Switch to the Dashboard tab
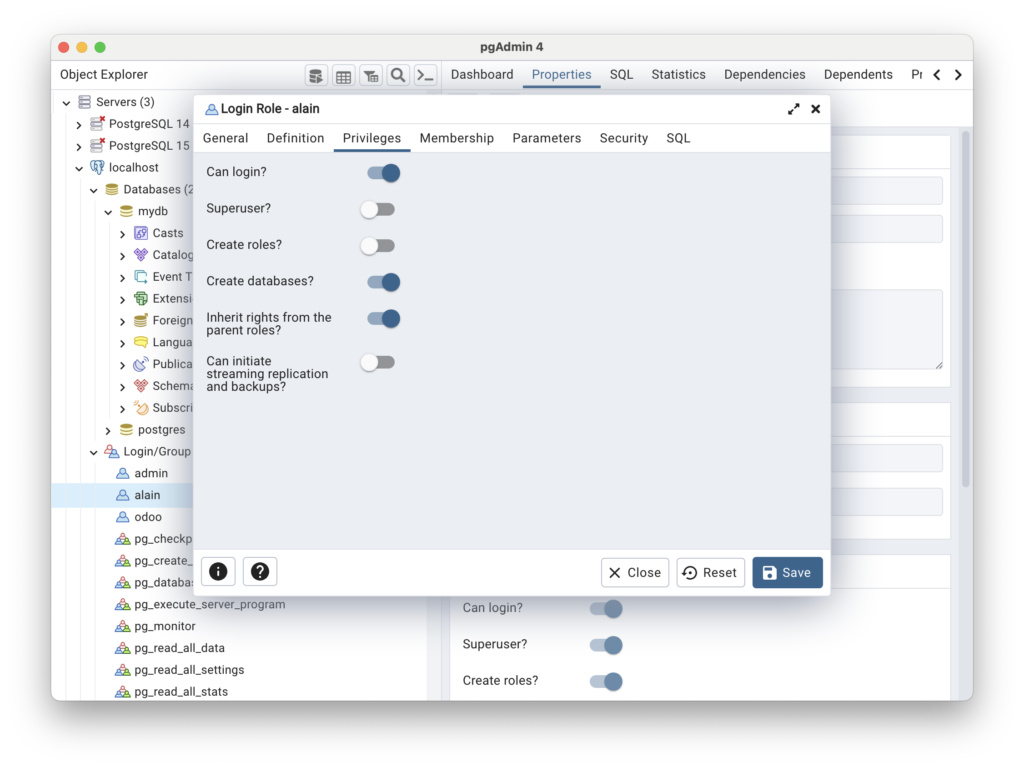The width and height of the screenshot is (1024, 768). (x=482, y=74)
